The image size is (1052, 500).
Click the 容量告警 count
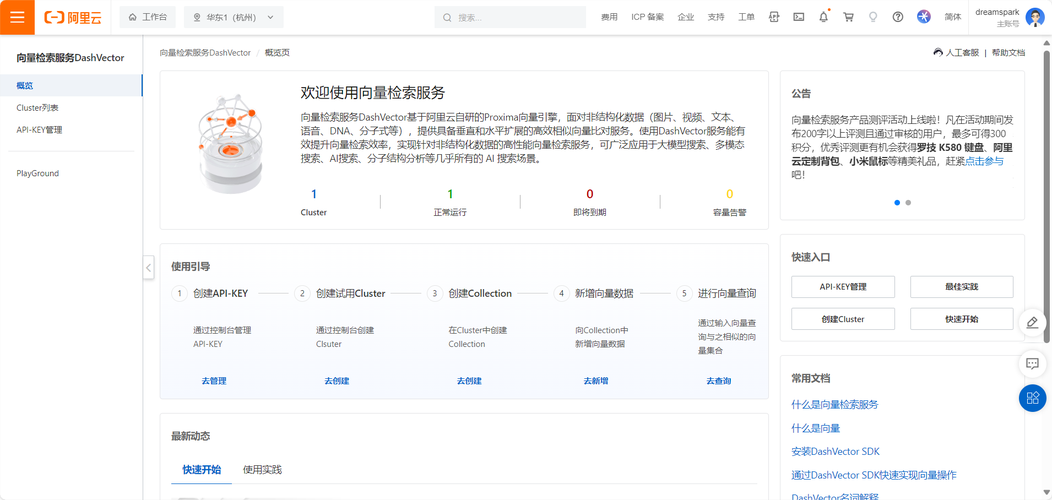(x=729, y=195)
